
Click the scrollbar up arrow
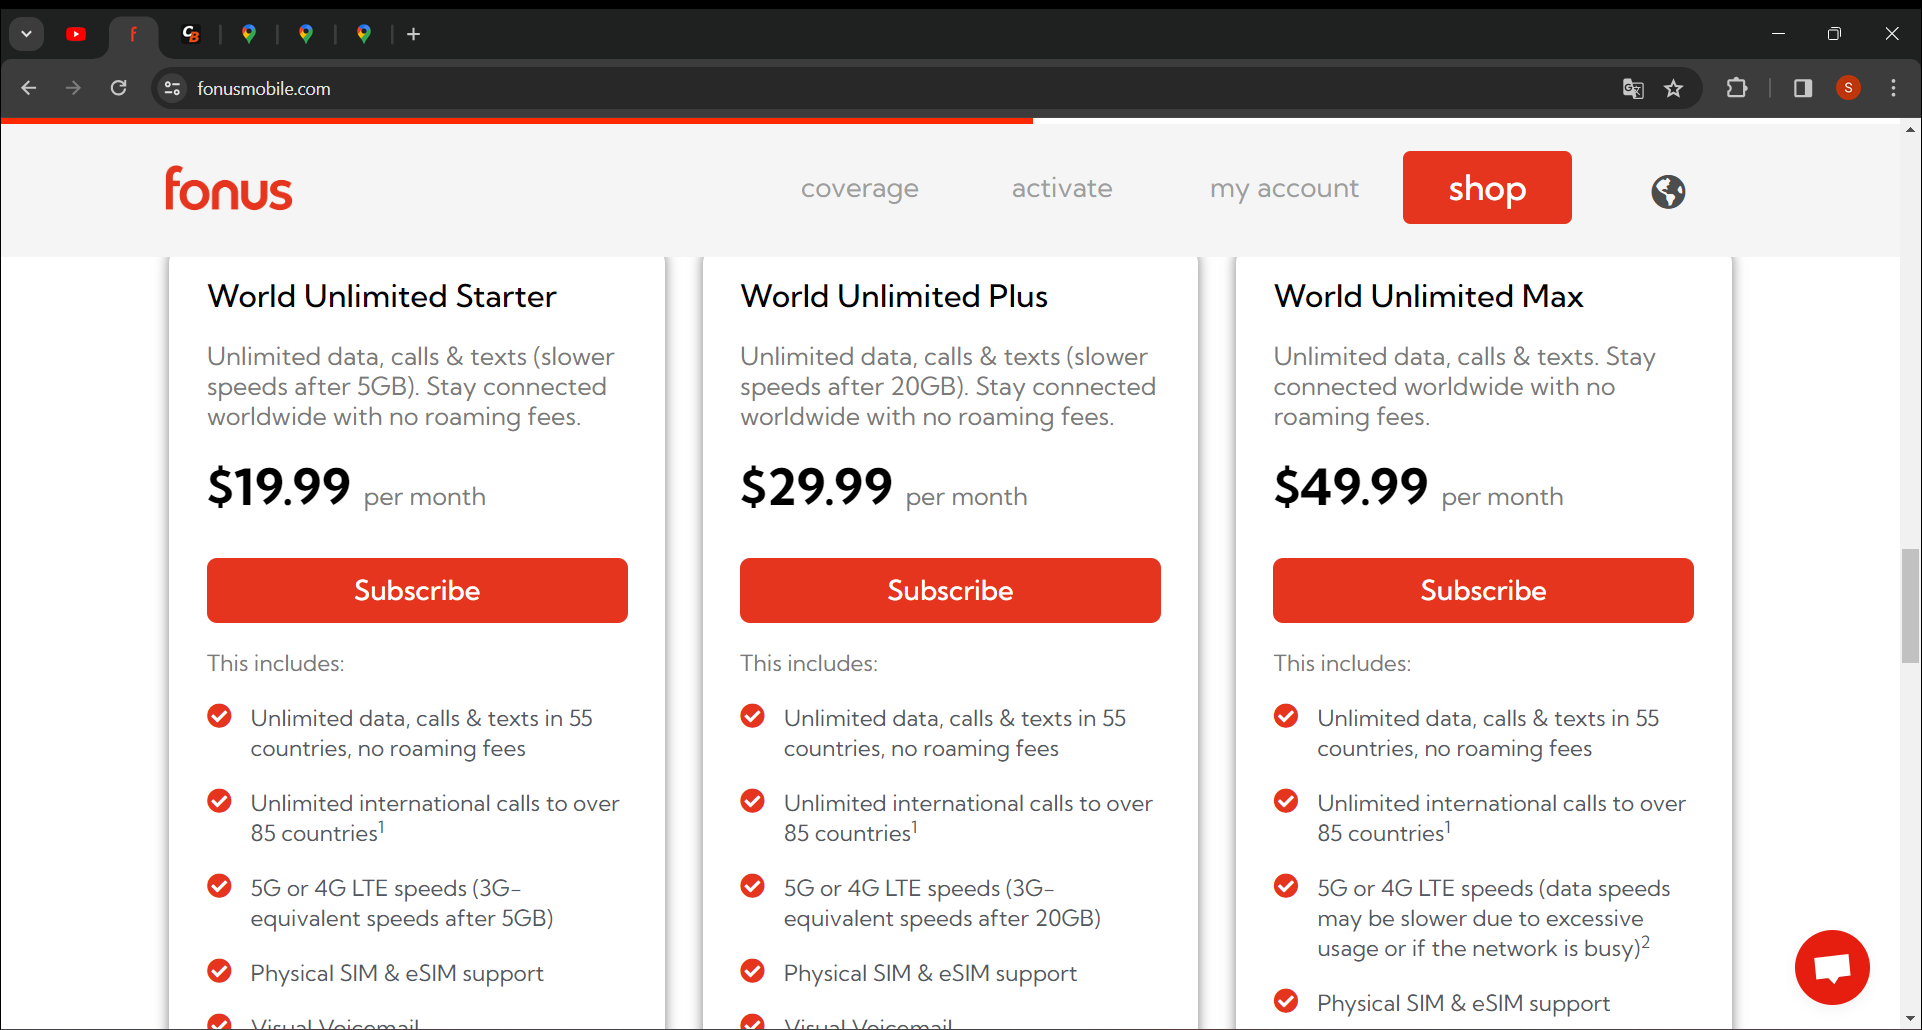1910,130
